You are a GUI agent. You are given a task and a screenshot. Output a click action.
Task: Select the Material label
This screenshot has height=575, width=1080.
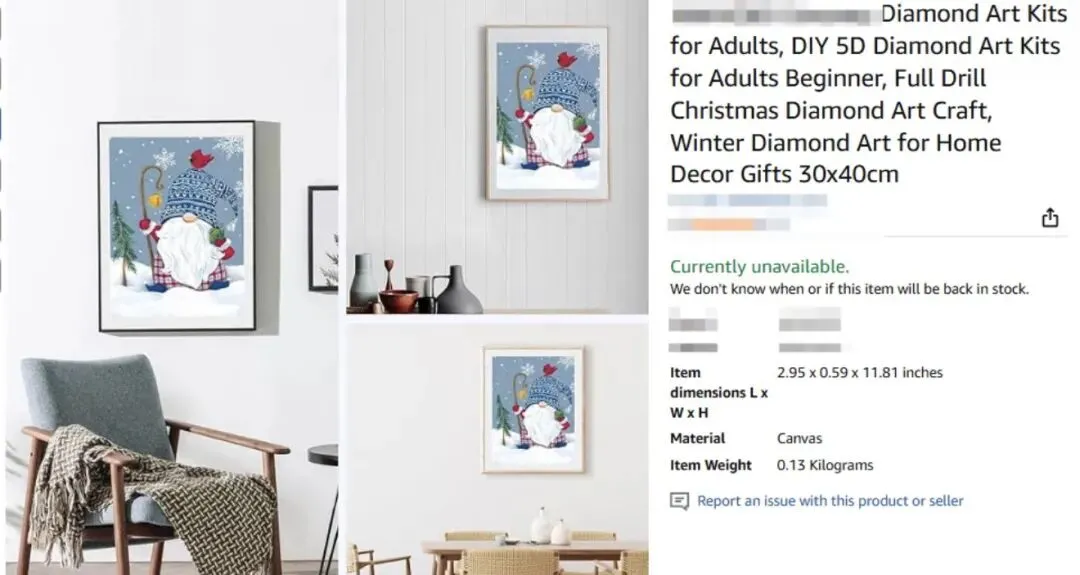point(697,438)
